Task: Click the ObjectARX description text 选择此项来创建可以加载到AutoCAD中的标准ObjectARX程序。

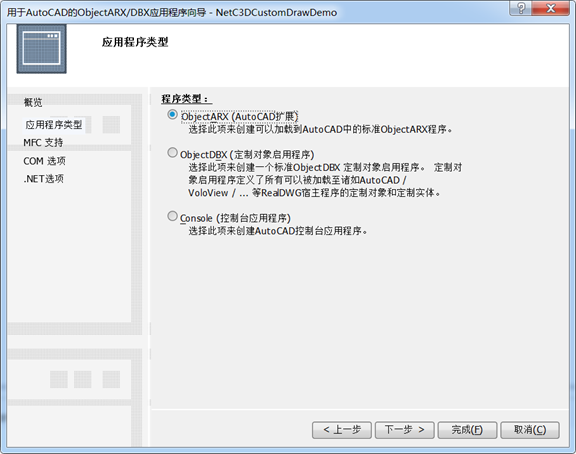Action: 320,129
